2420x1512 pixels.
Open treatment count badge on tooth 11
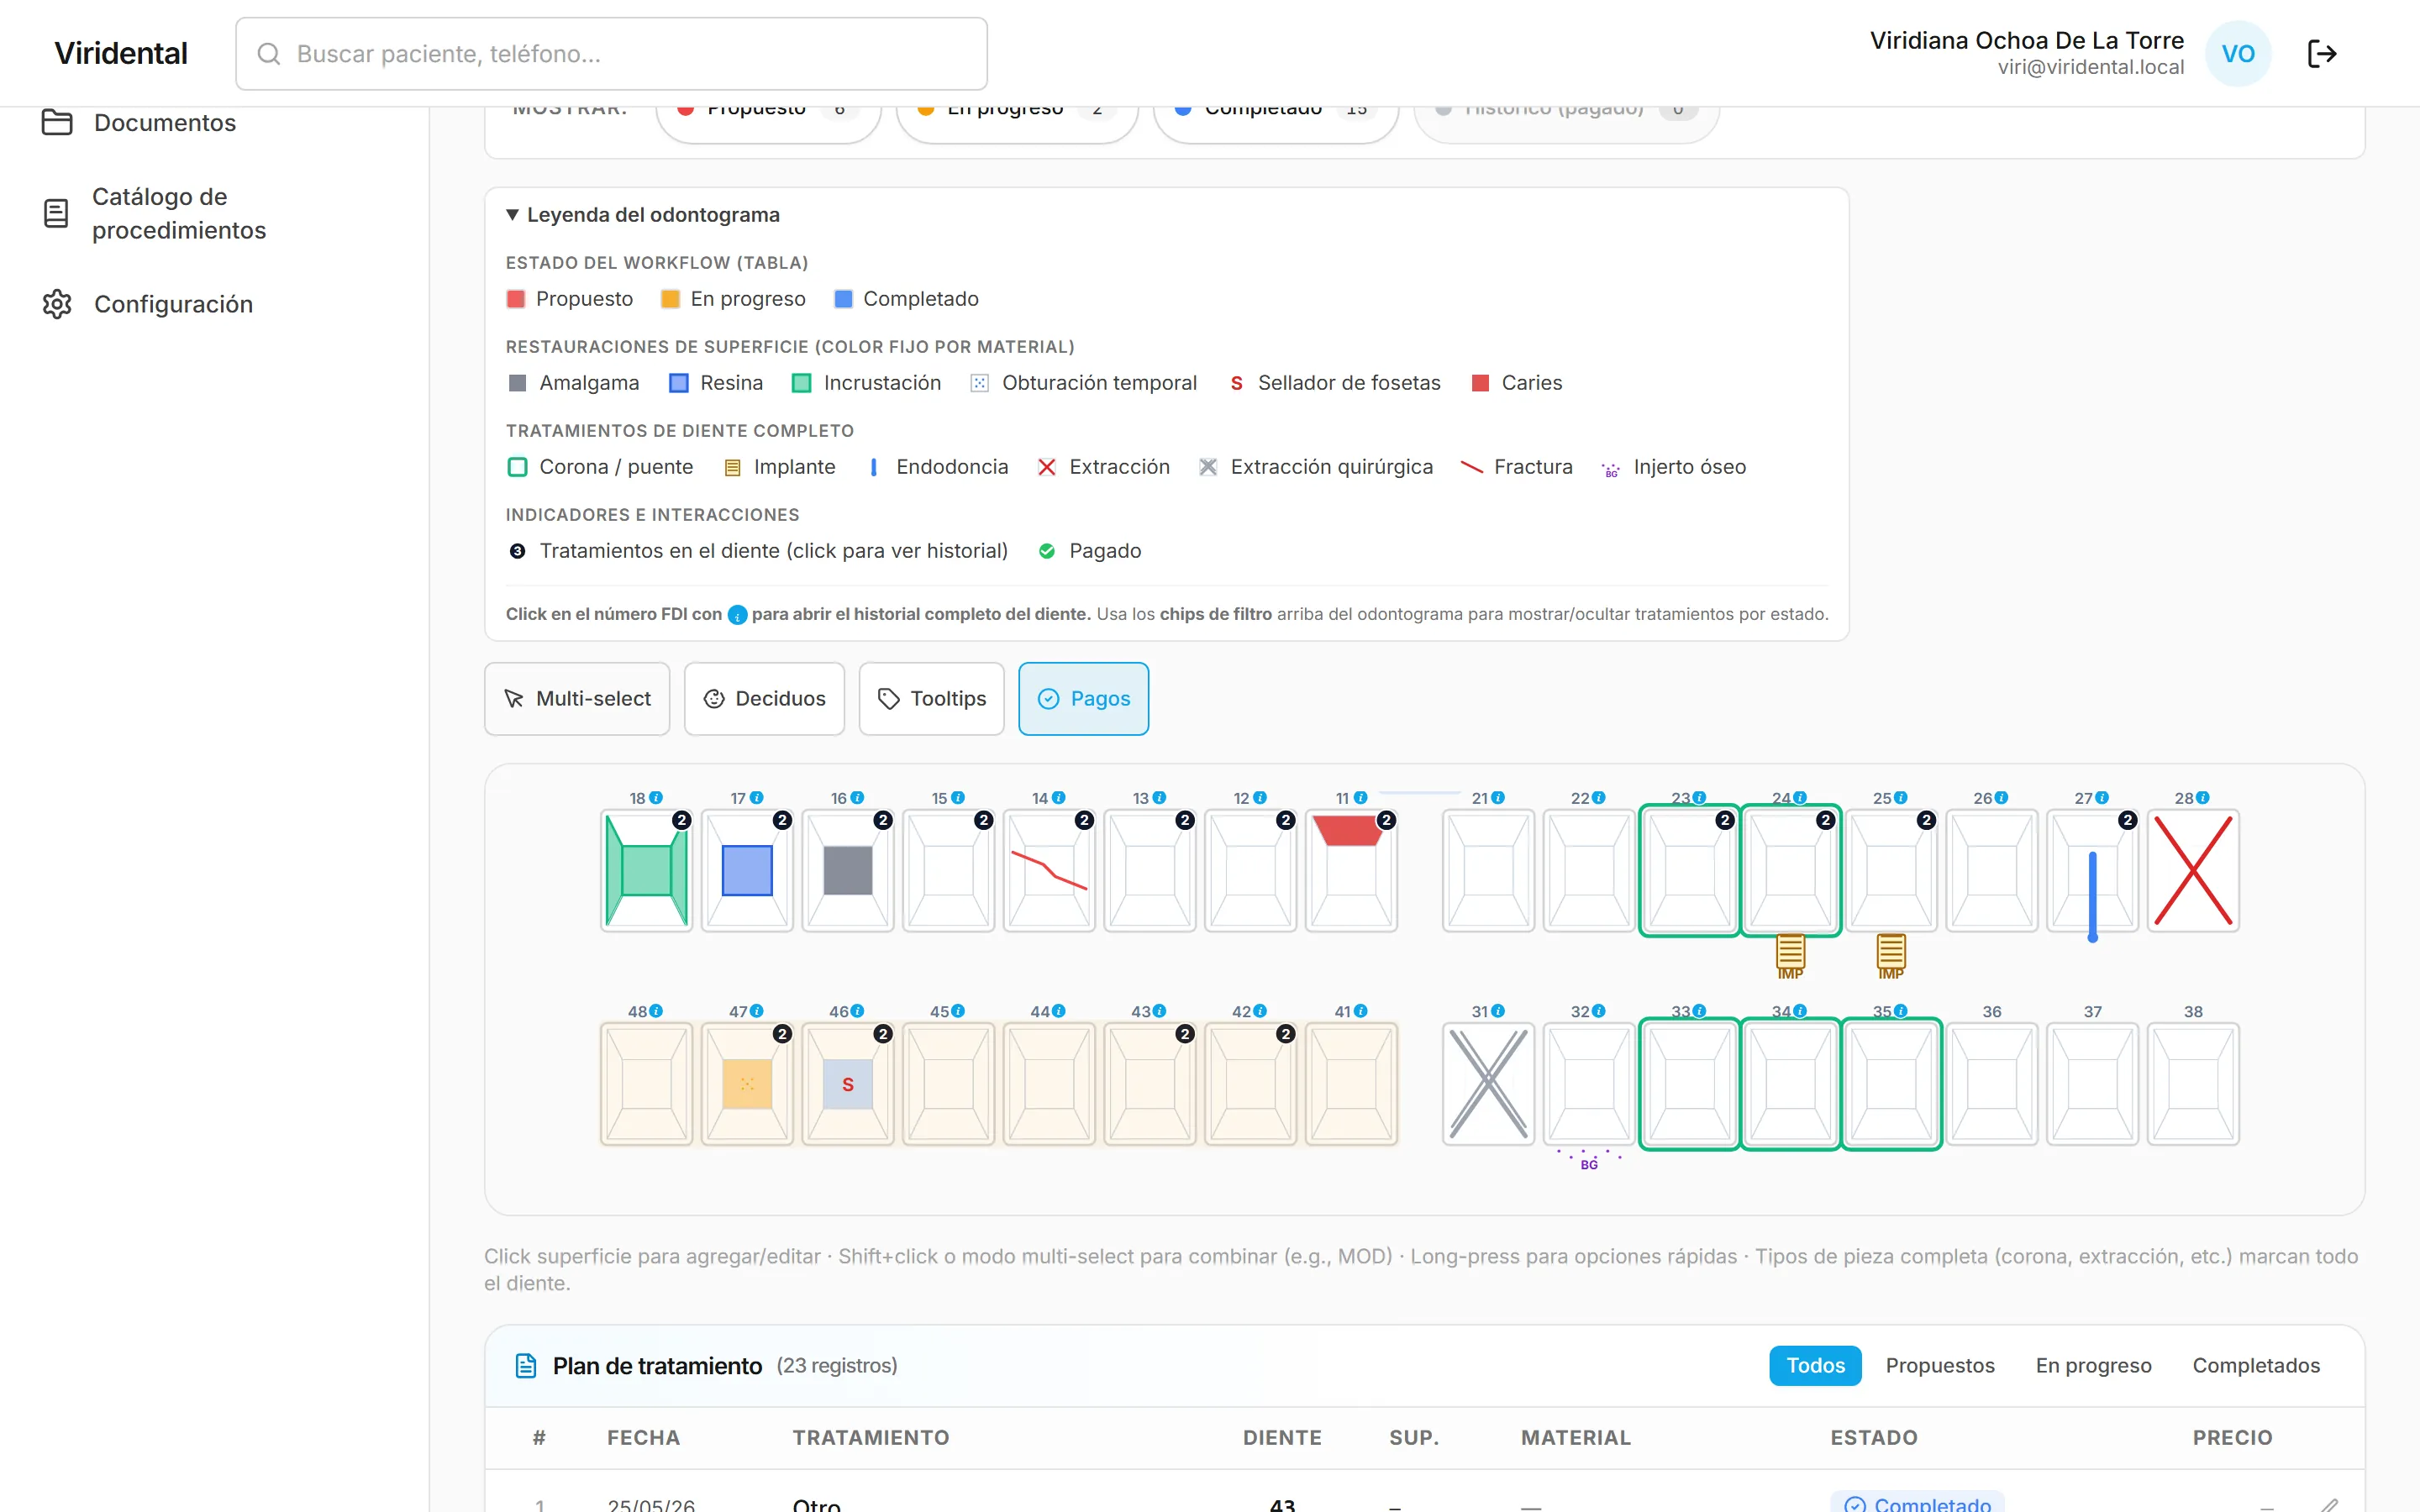1386,820
